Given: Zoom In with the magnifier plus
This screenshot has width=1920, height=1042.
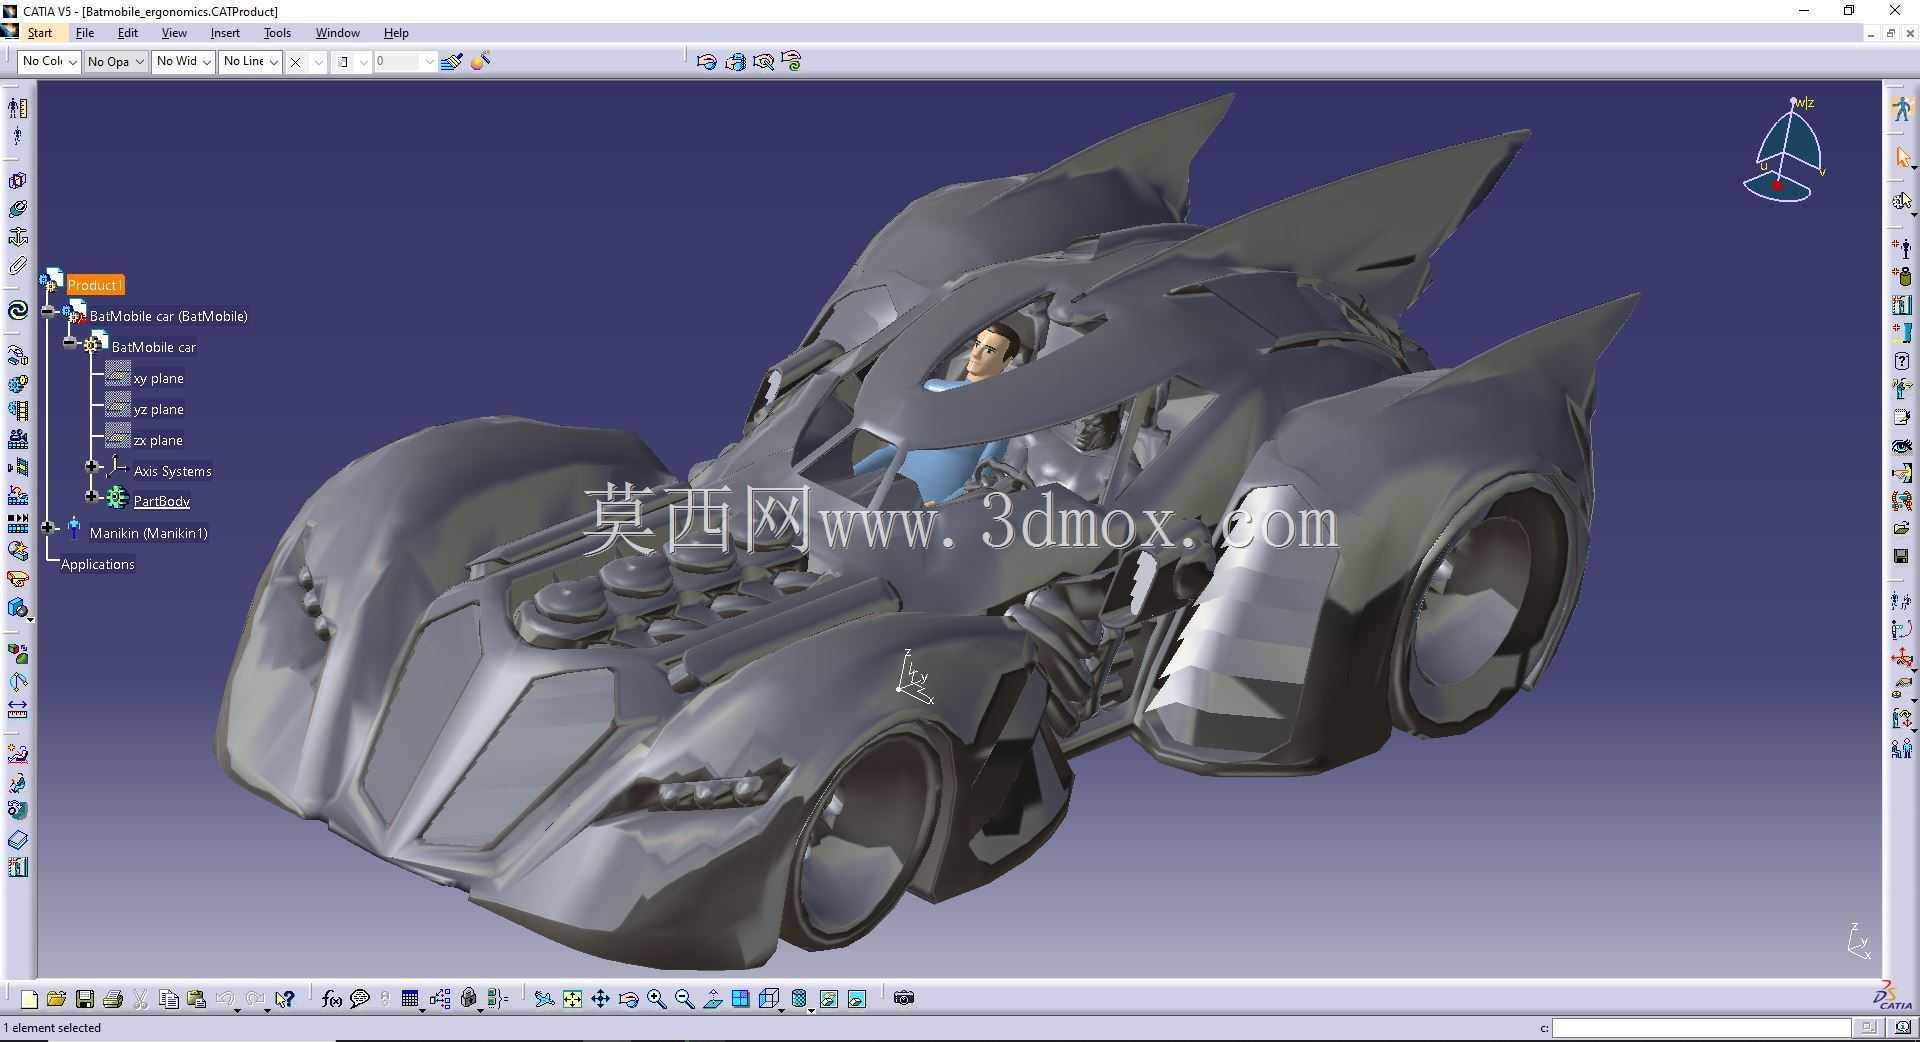Looking at the screenshot, I should tap(657, 999).
